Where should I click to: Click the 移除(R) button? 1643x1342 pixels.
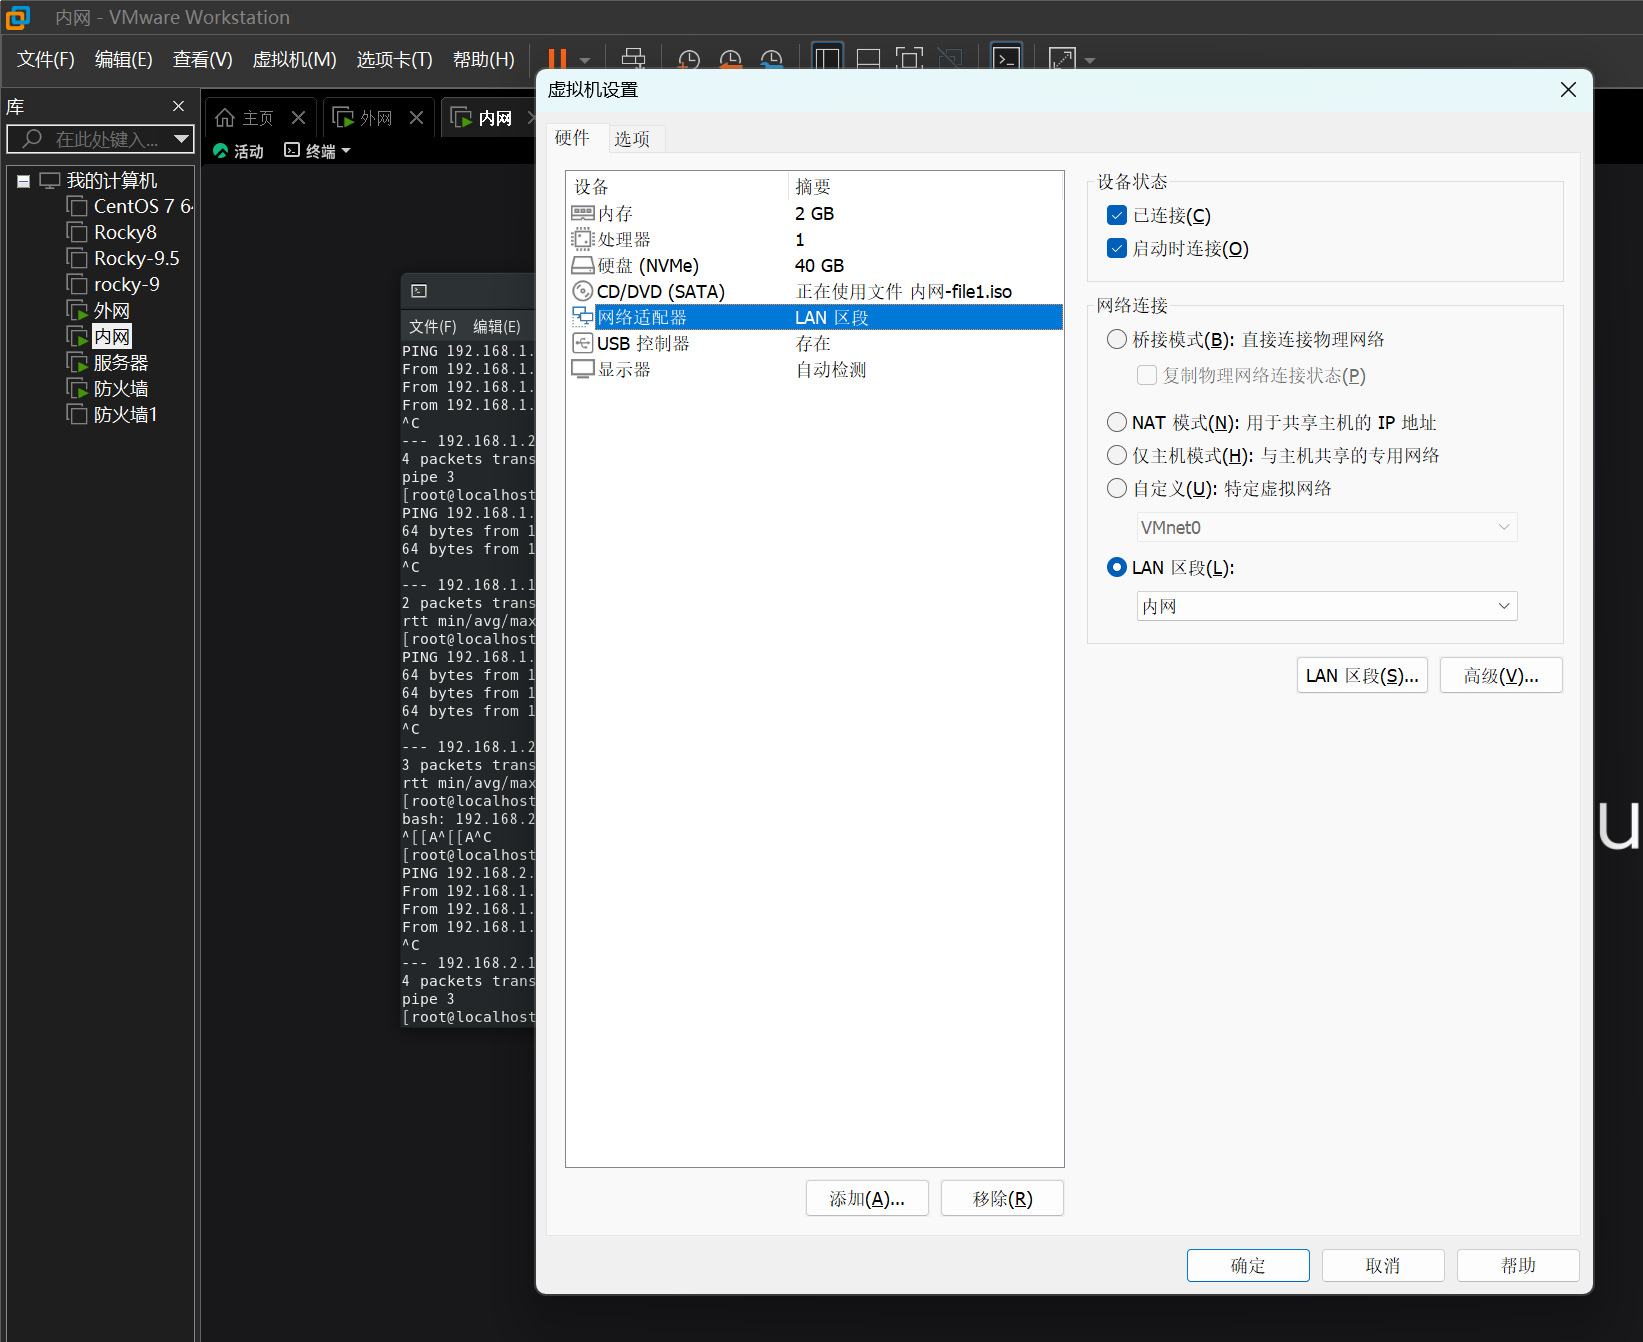(1002, 1198)
